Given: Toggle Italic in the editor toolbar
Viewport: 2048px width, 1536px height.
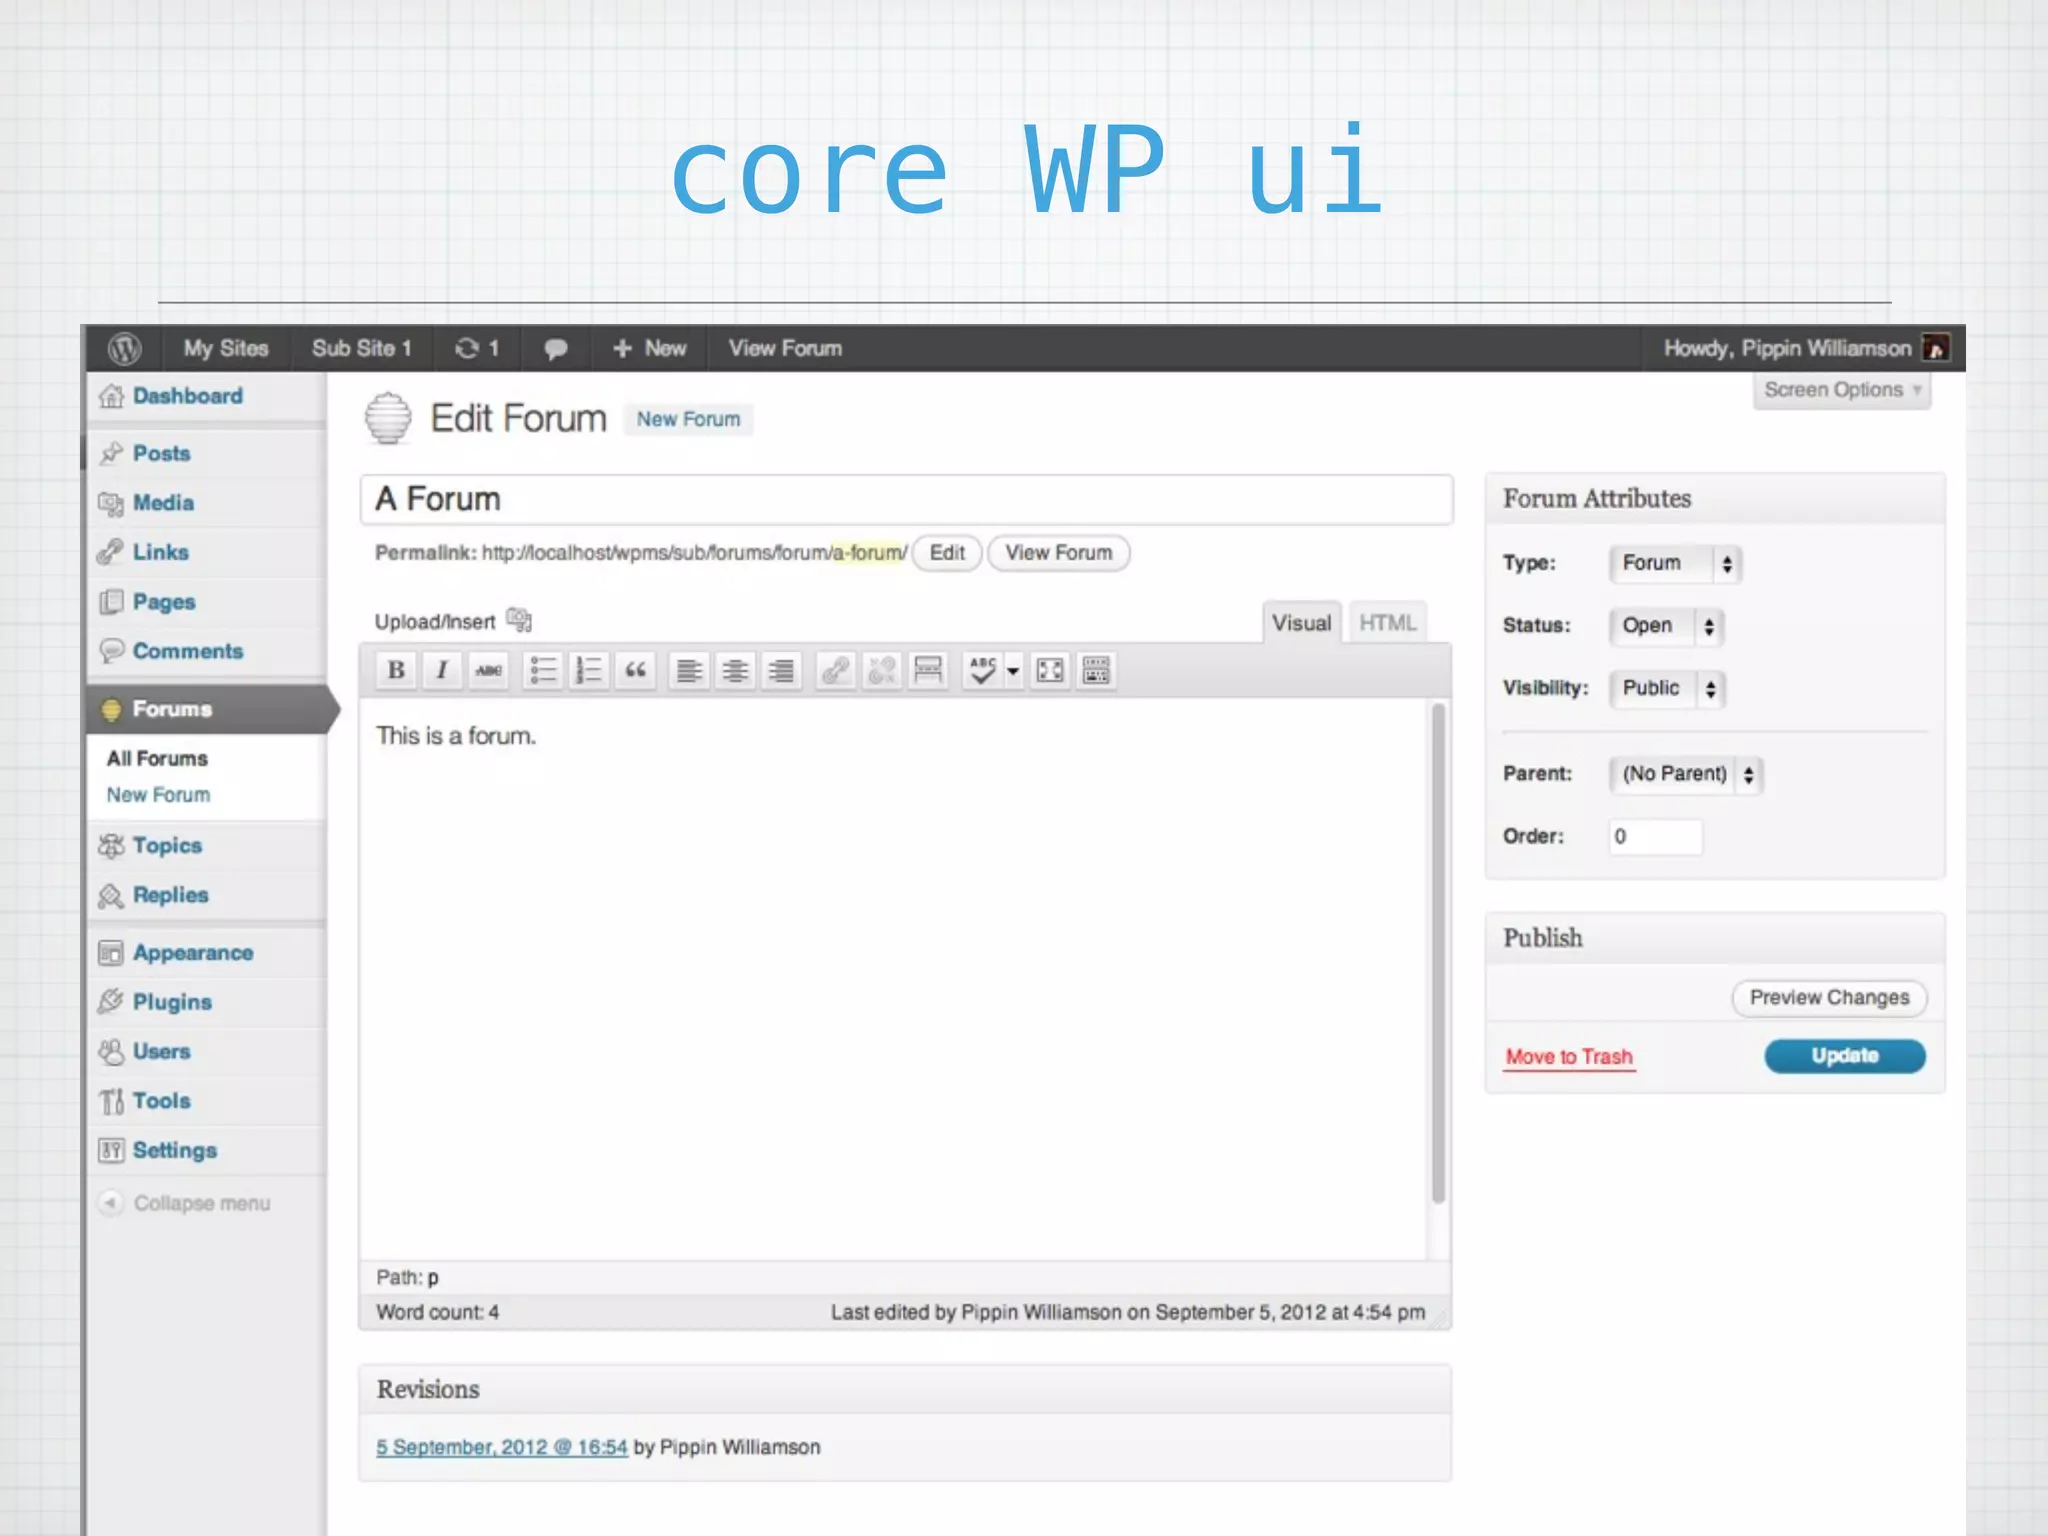Looking at the screenshot, I should [442, 670].
